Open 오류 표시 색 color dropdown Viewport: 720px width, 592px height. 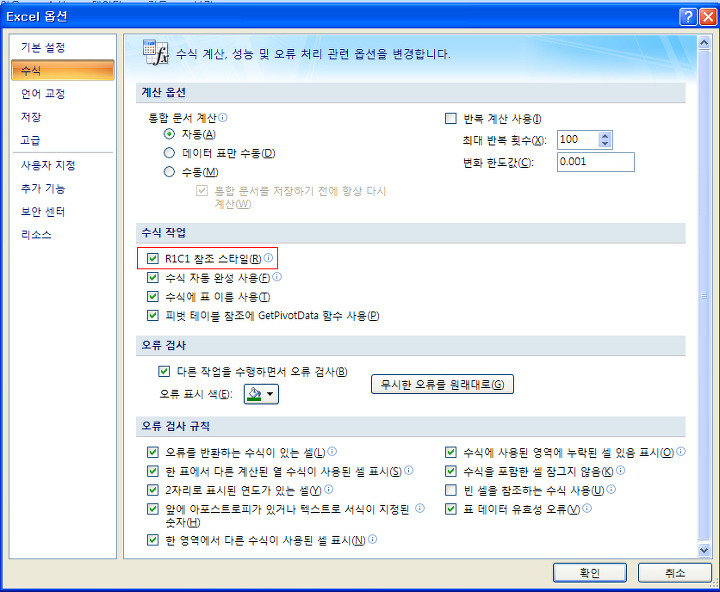click(261, 394)
